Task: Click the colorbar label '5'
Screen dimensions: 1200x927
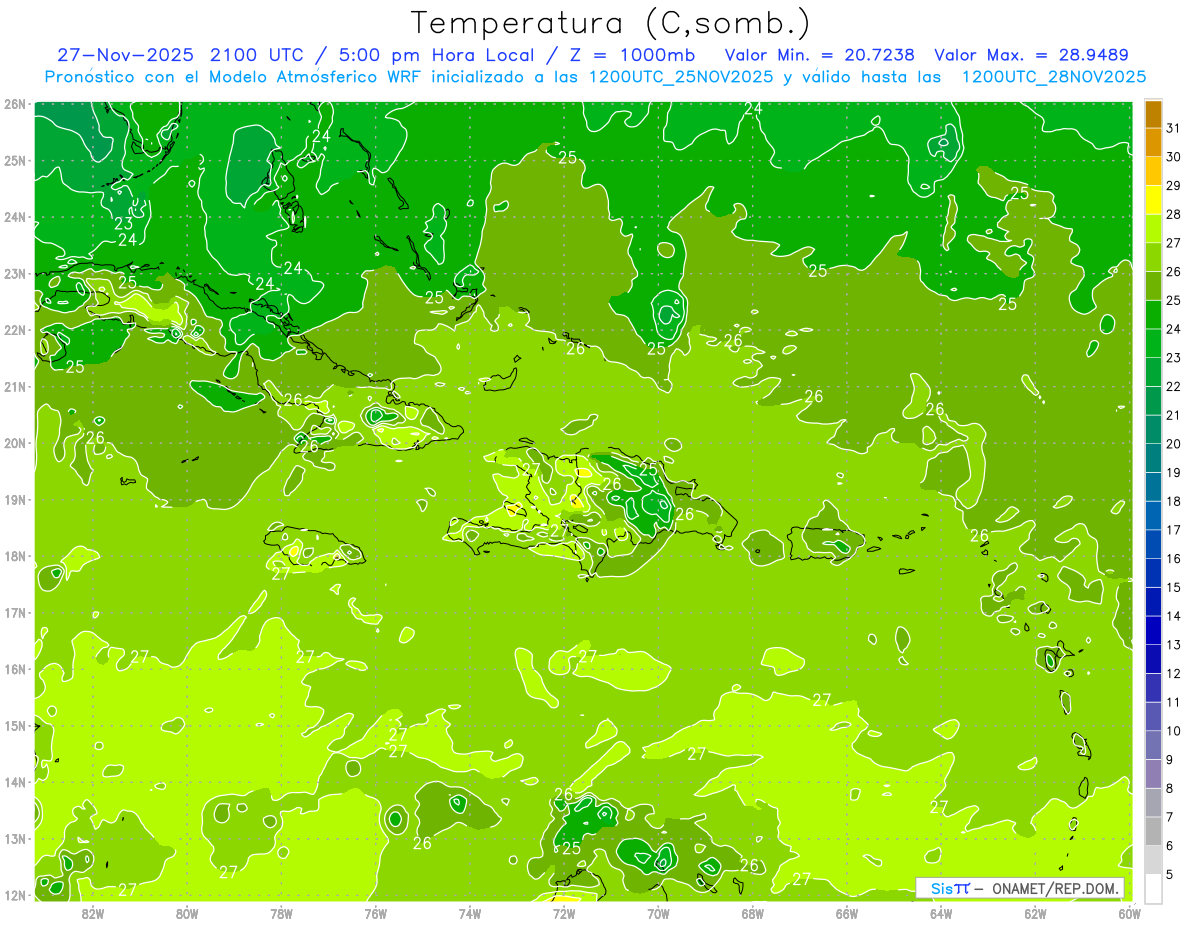Action: 1171,874
